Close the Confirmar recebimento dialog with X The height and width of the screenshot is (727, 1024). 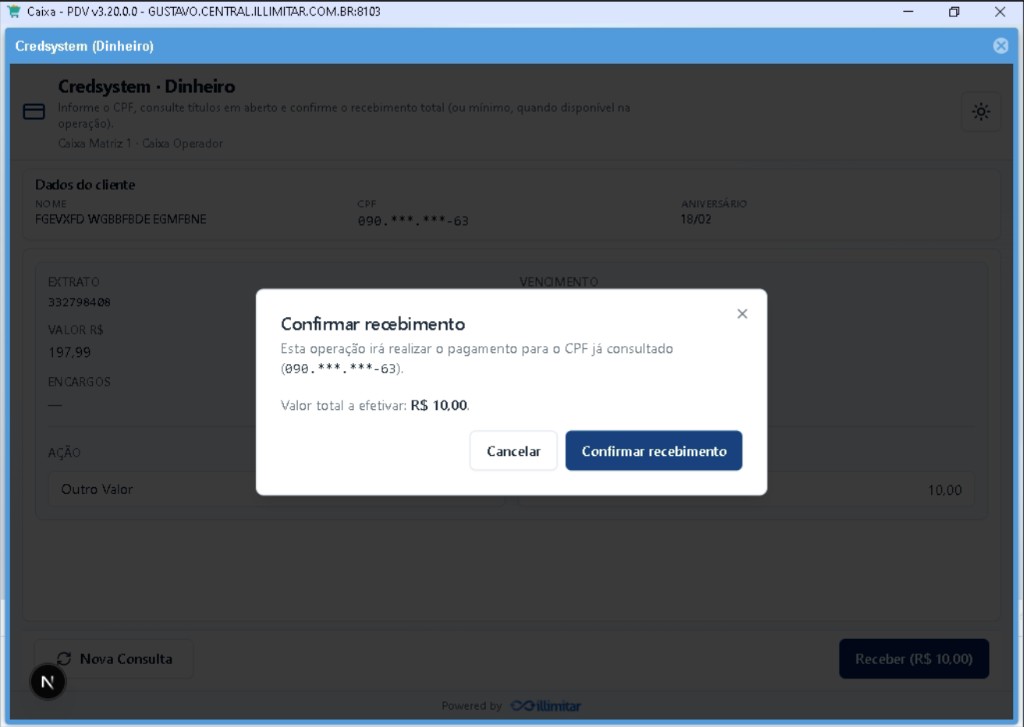[742, 314]
